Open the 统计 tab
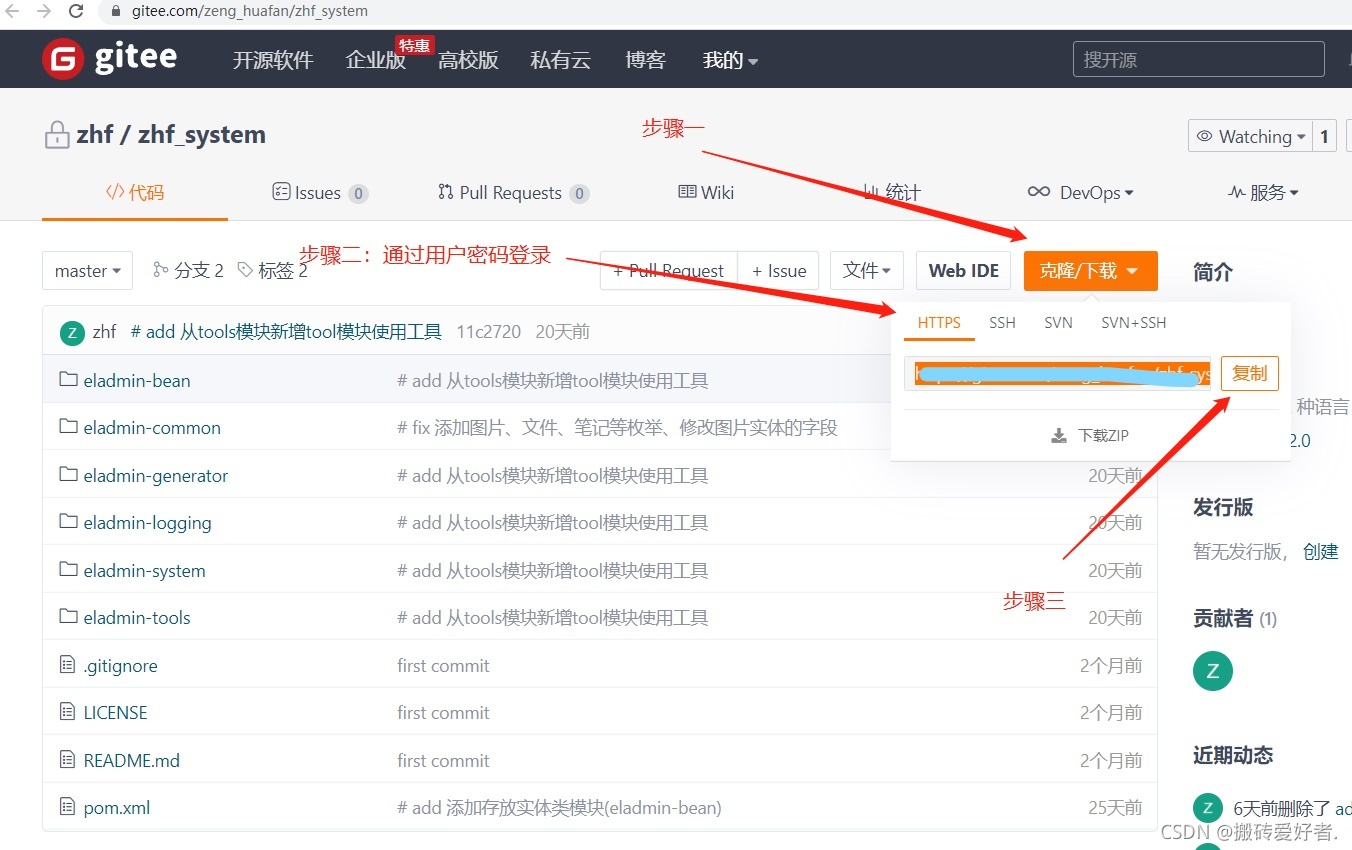Screen dimensions: 1352x850 892,192
